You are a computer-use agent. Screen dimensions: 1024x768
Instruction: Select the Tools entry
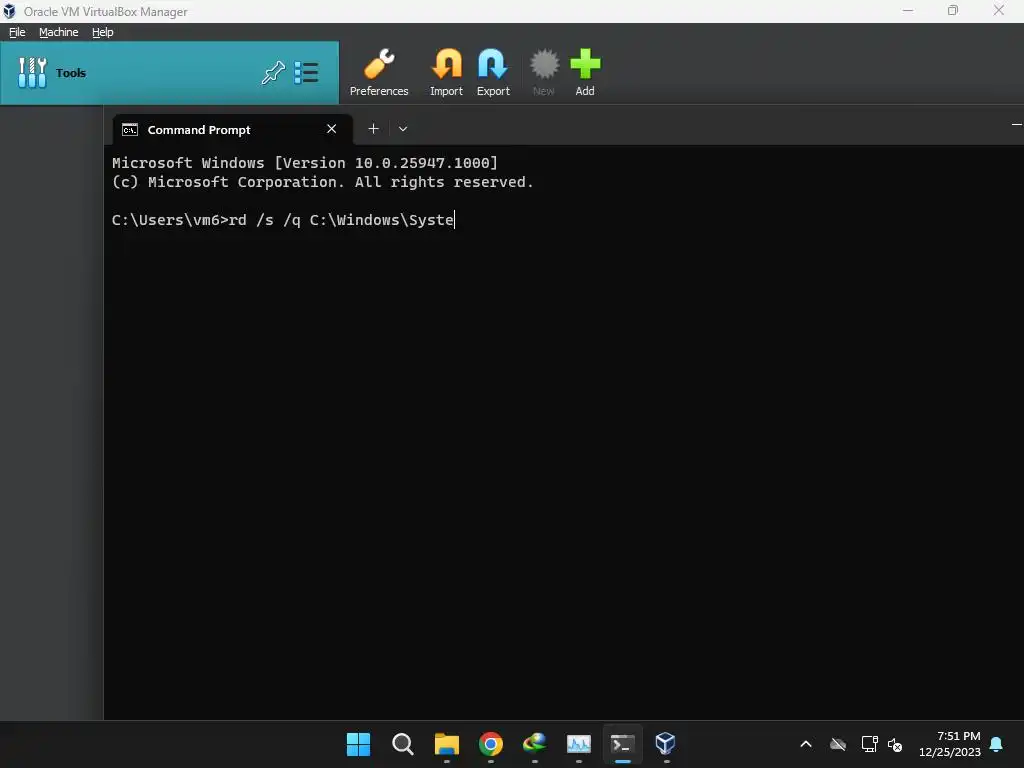click(x=169, y=72)
